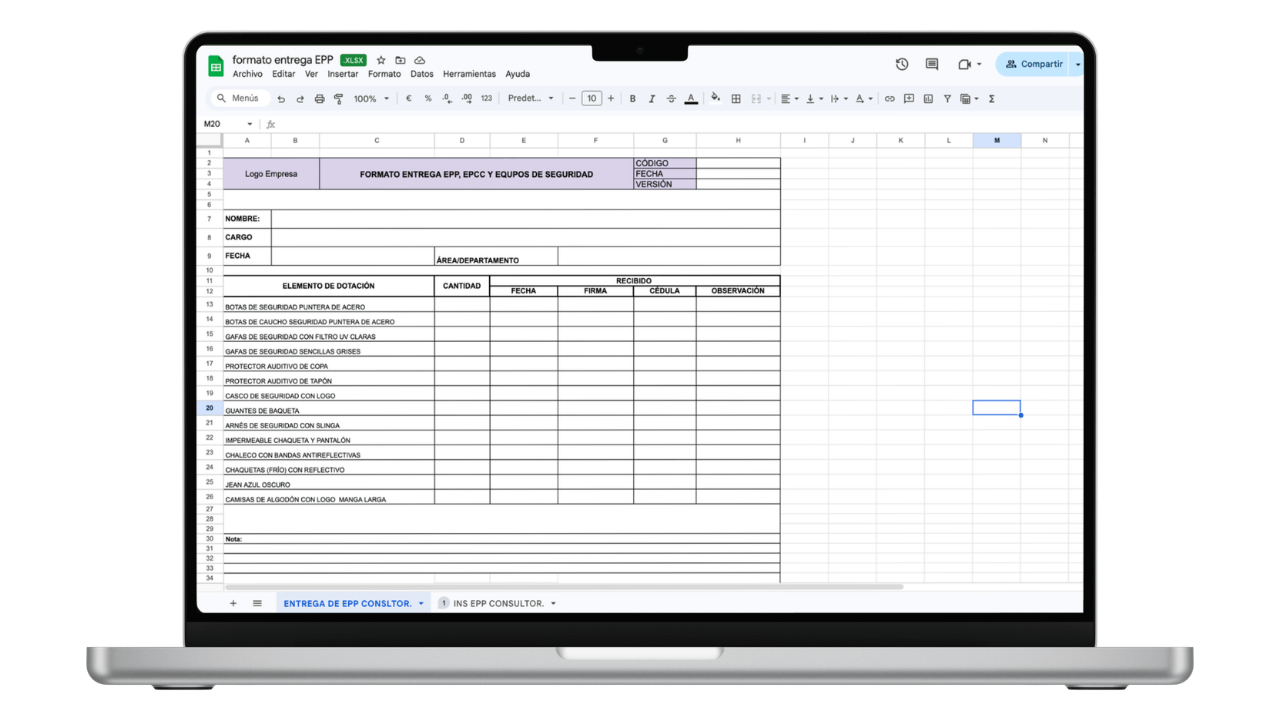Image resolution: width=1280 pixels, height=720 pixels.
Task: Open the fill color picker
Action: pos(715,99)
